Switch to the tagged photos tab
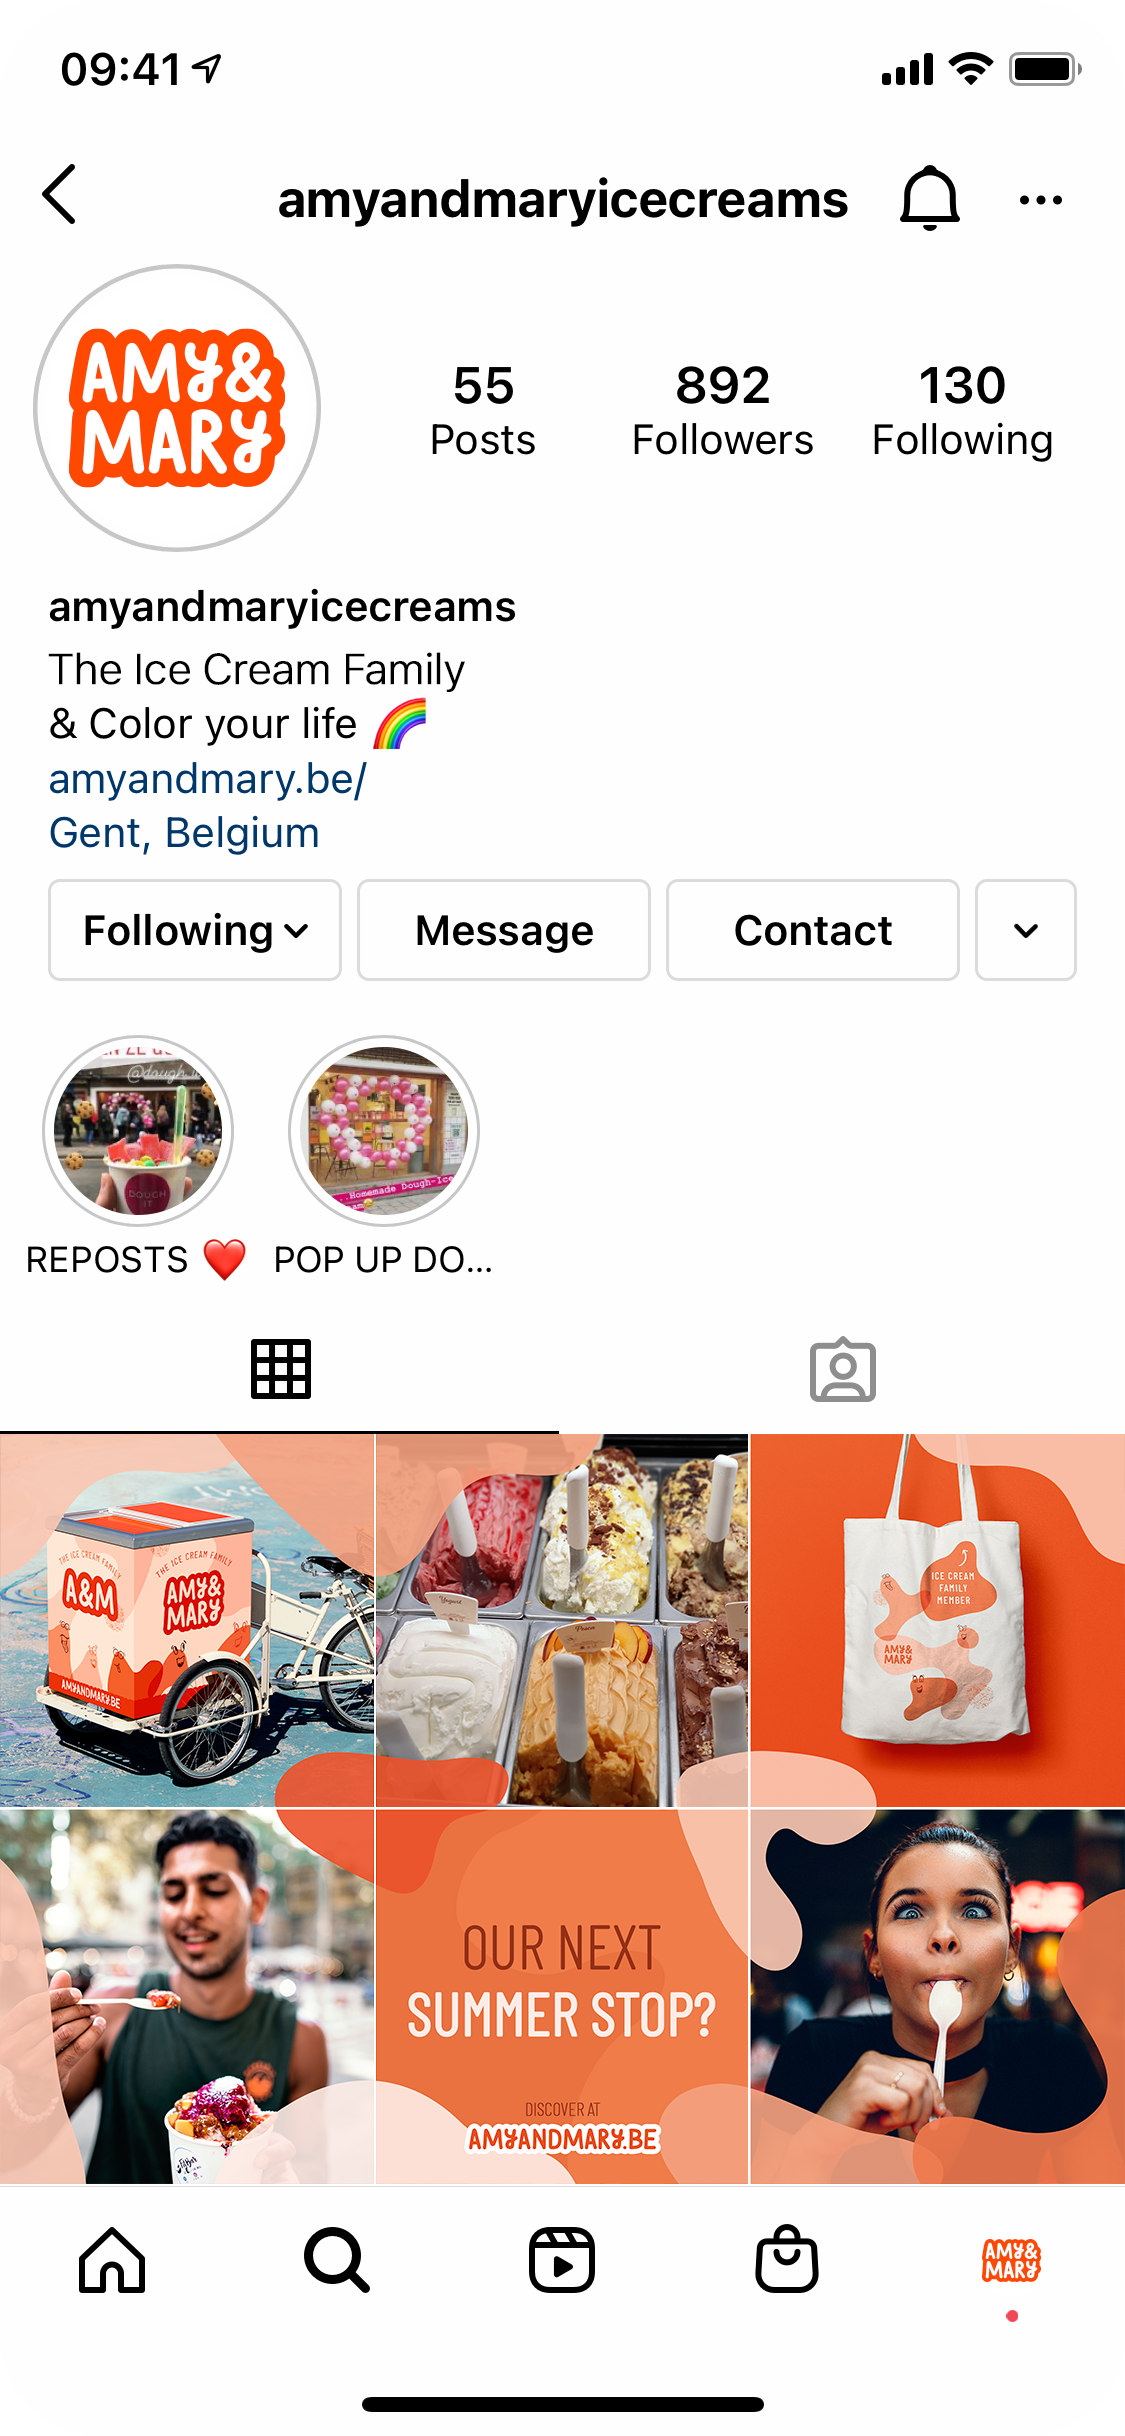 tap(843, 1369)
